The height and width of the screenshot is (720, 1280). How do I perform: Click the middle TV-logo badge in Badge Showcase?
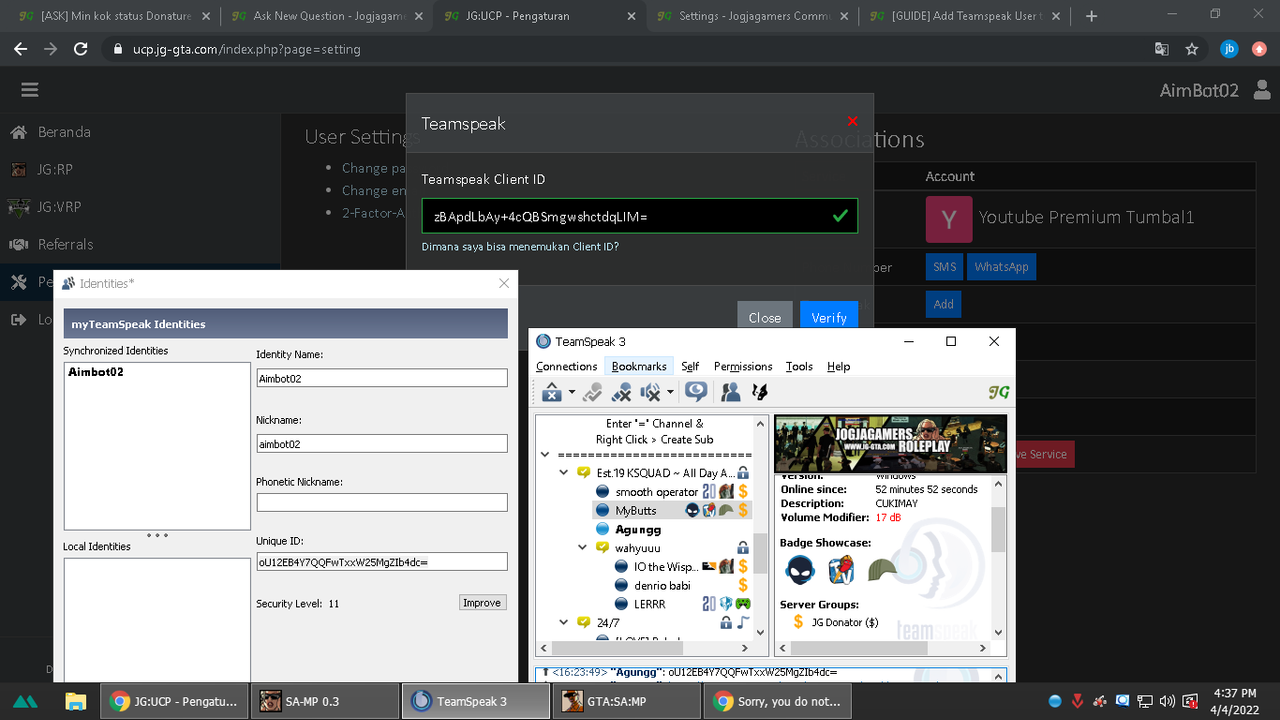point(841,569)
